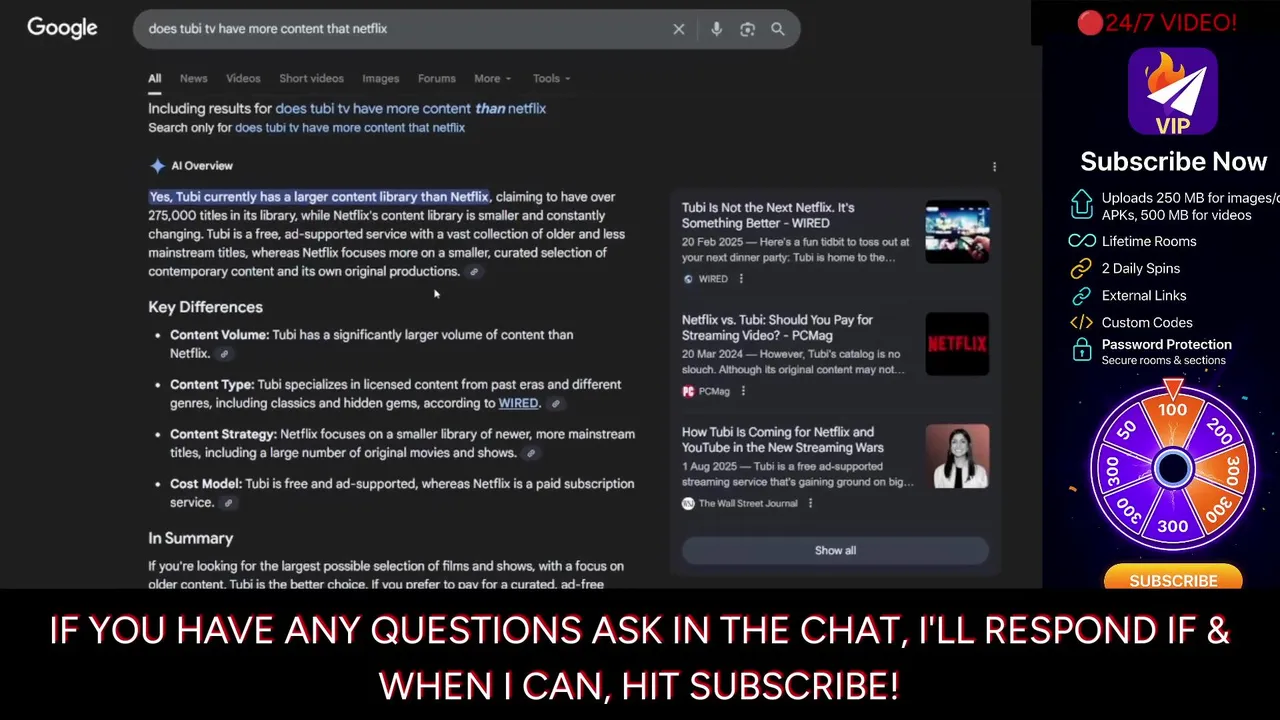Click the 'Cost Model:' bold label
This screenshot has width=1280, height=720.
[x=206, y=484]
